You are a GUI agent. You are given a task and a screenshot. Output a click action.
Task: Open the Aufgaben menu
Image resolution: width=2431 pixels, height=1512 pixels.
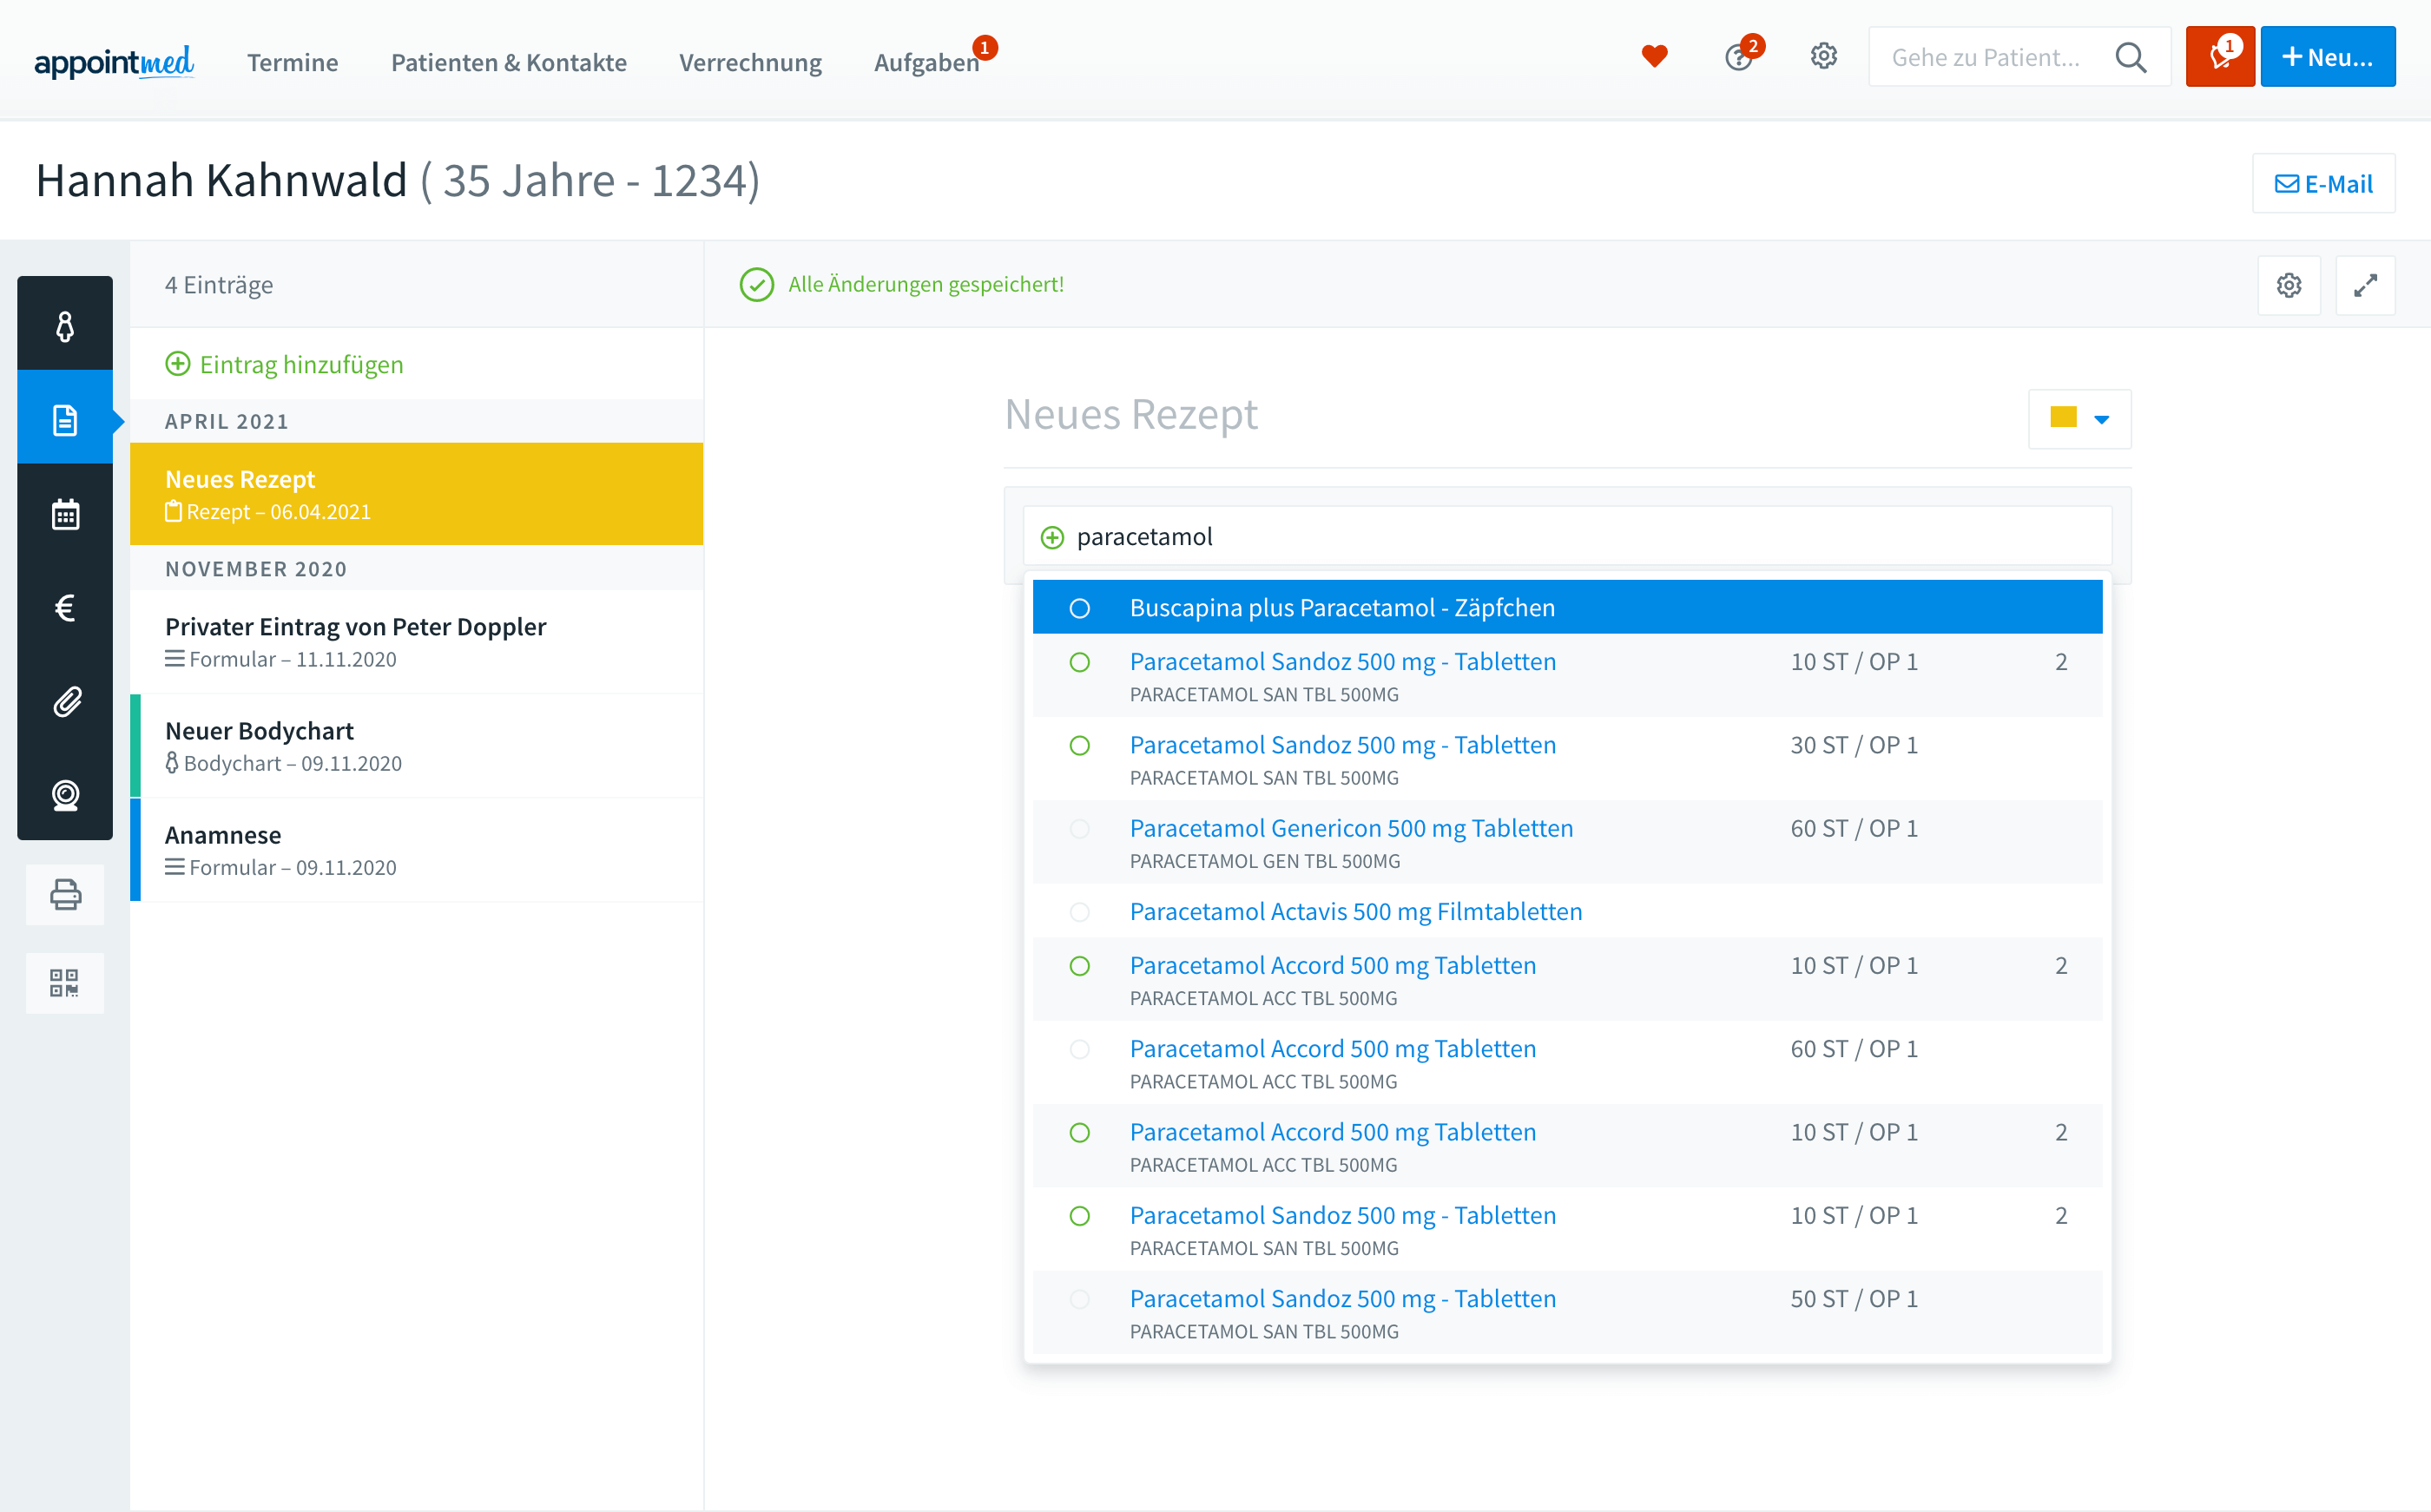[926, 62]
